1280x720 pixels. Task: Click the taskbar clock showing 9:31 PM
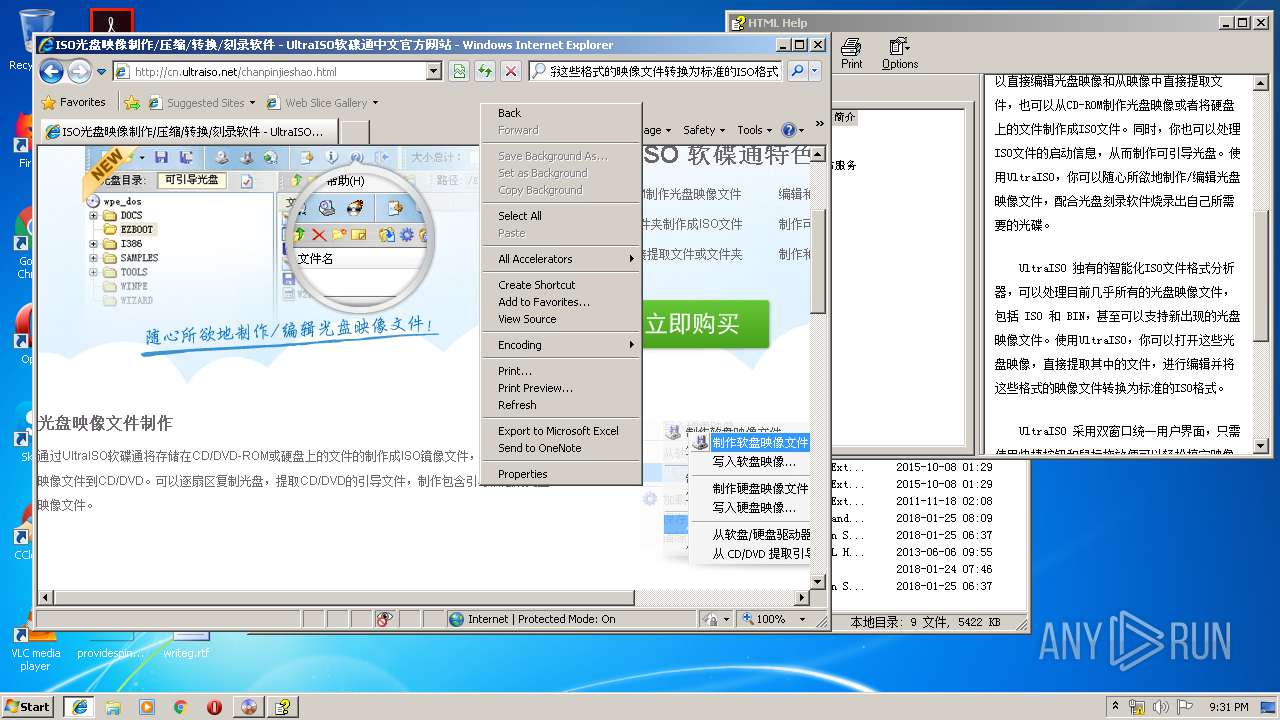[x=1229, y=707]
